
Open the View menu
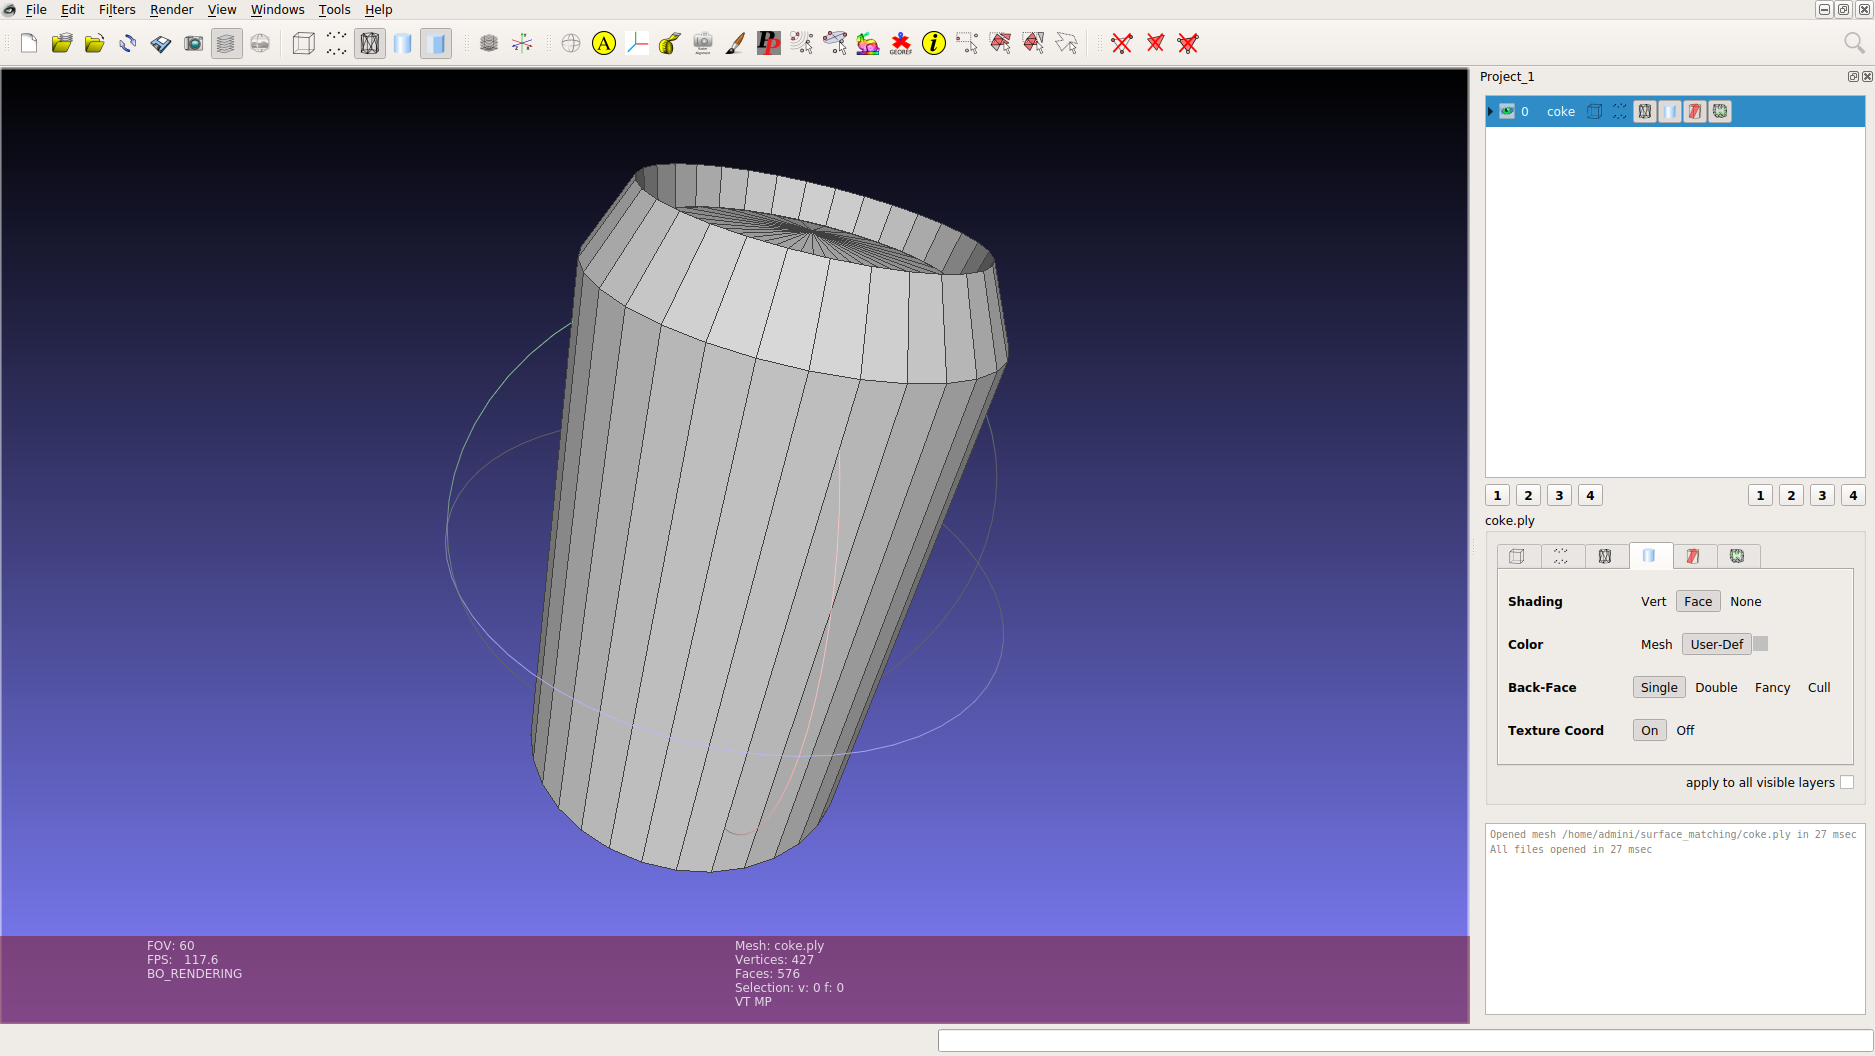coord(222,9)
